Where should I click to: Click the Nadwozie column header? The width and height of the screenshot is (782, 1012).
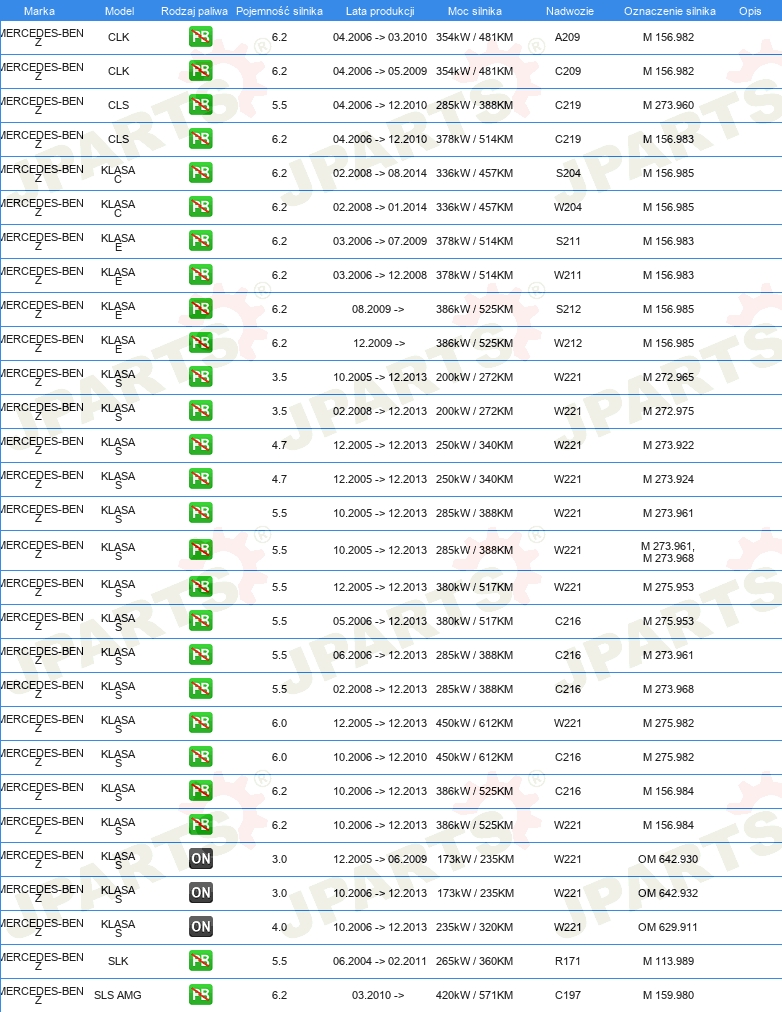point(570,11)
